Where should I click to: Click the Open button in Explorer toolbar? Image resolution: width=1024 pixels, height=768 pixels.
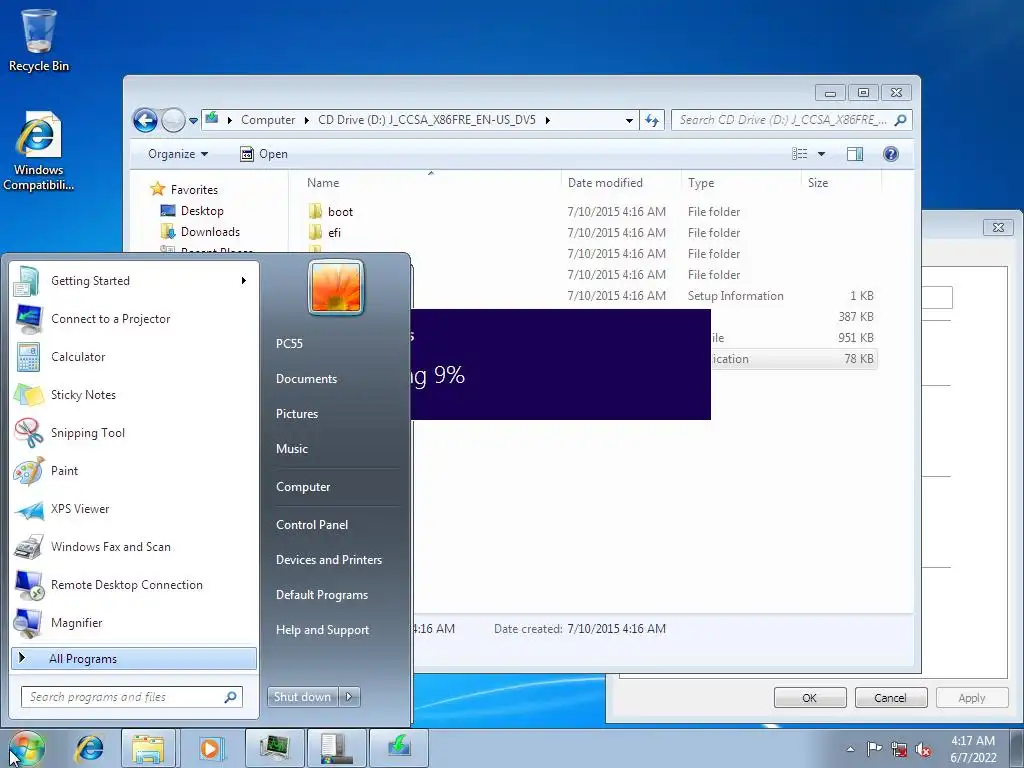click(264, 154)
